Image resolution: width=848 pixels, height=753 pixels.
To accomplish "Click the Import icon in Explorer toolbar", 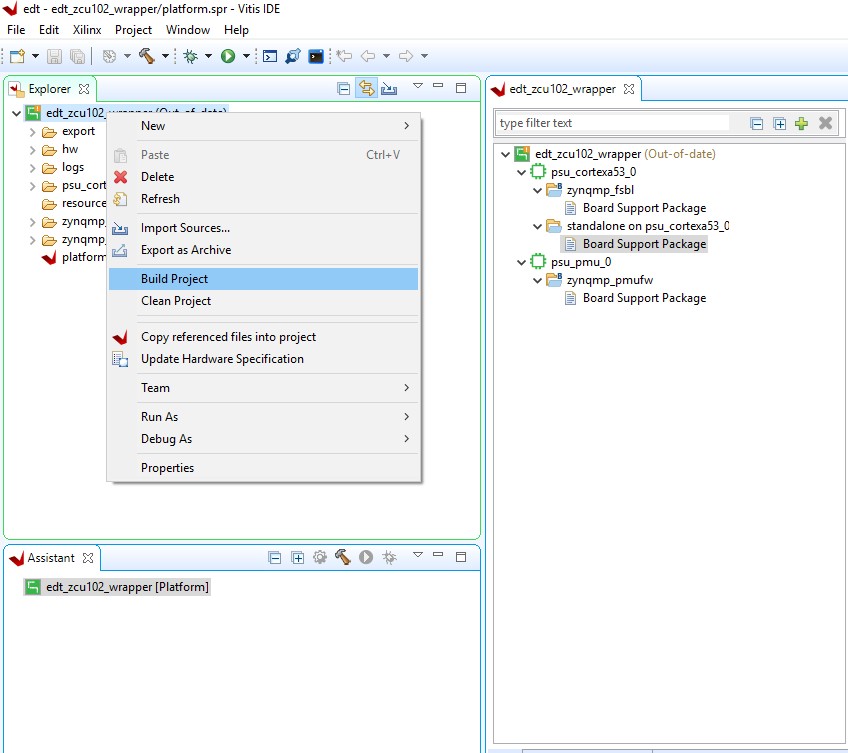I will click(389, 88).
